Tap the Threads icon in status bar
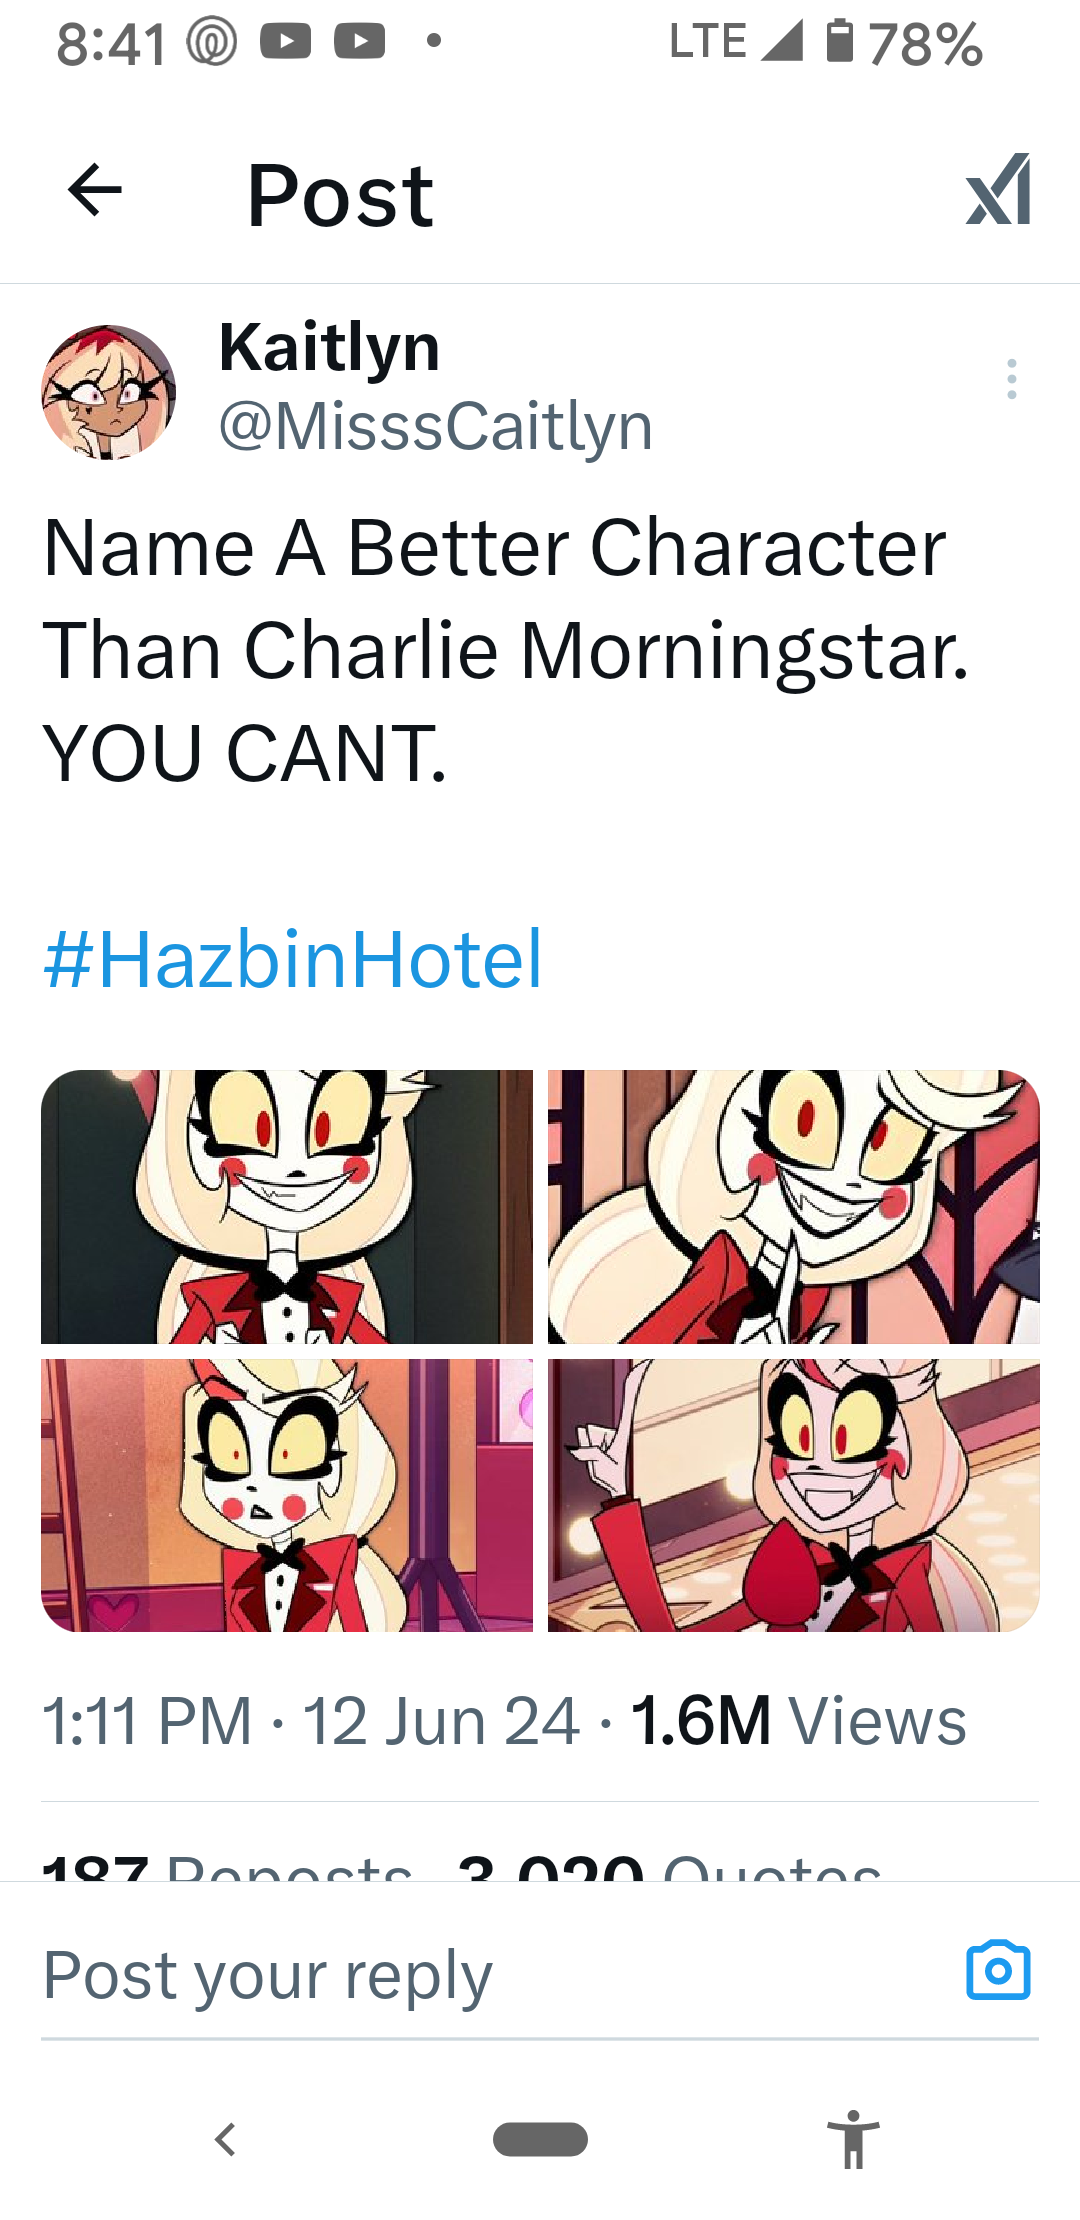This screenshot has height=2220, width=1080. click(211, 42)
